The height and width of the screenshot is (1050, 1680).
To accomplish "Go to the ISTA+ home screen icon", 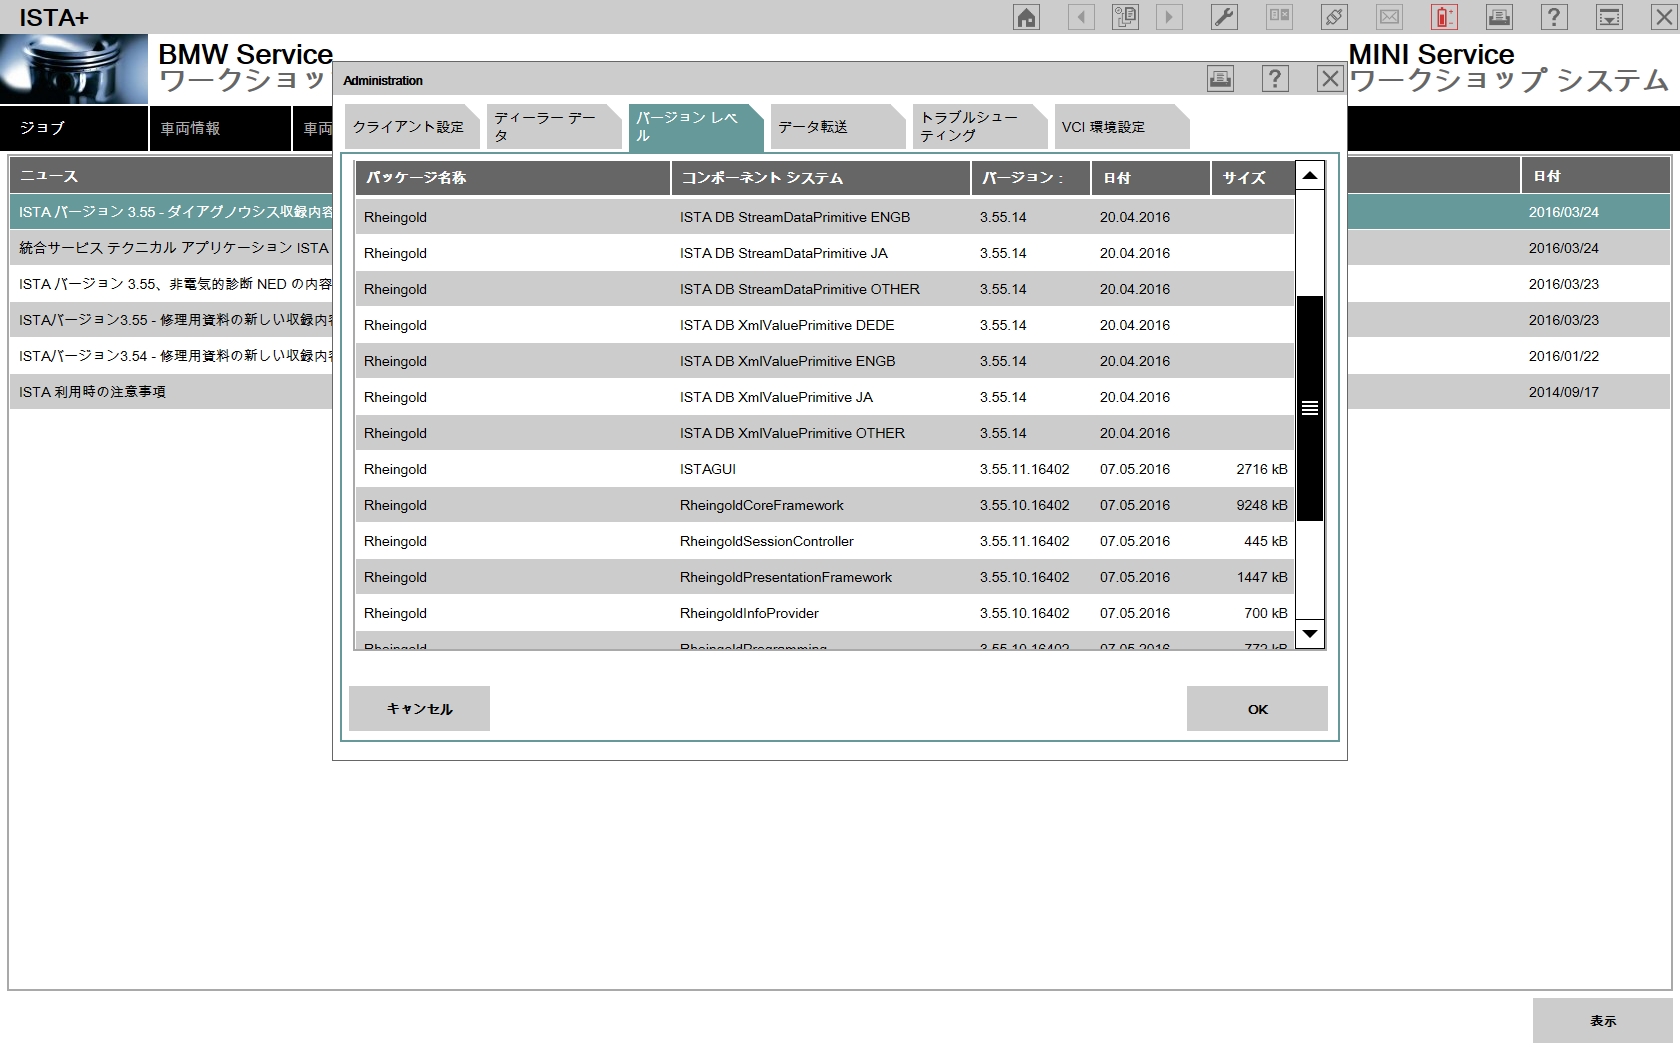I will point(1026,17).
